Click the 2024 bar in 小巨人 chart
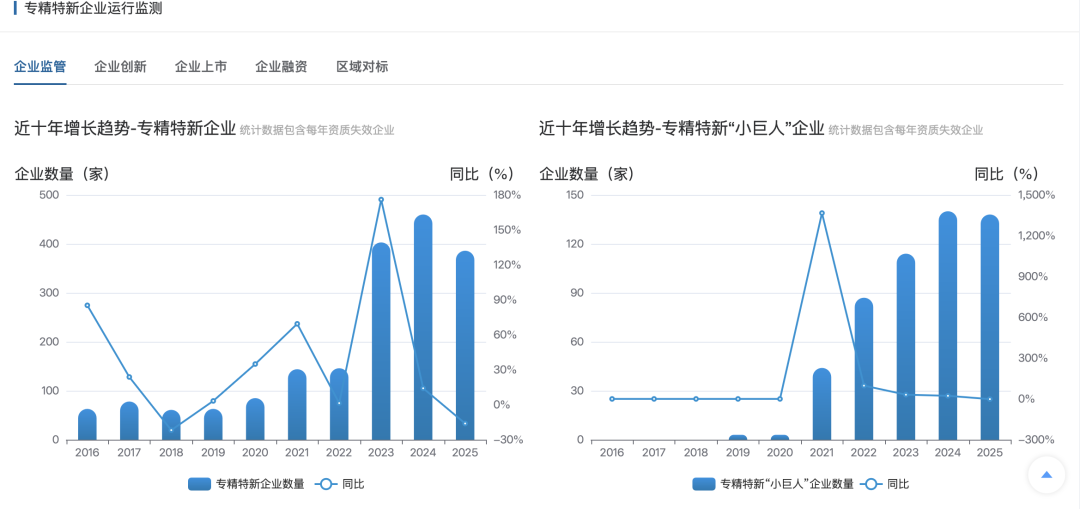The height and width of the screenshot is (509, 1080). tap(948, 326)
